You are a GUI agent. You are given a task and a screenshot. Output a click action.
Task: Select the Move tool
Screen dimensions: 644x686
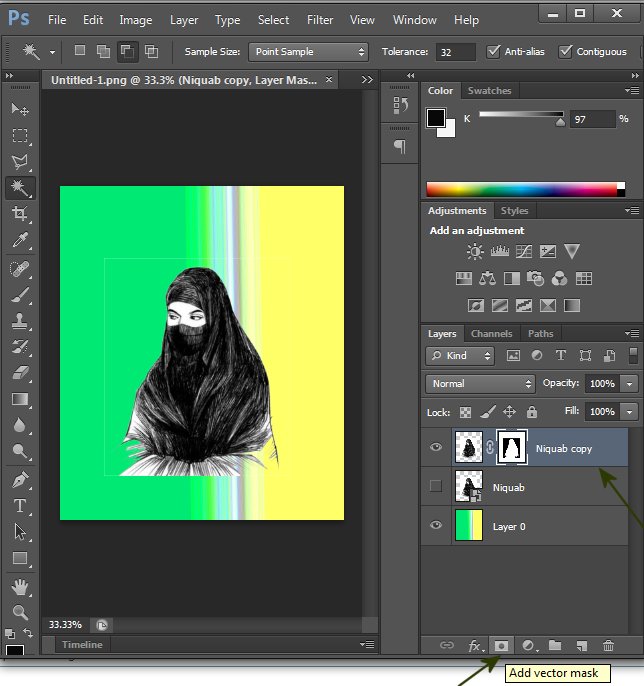[x=20, y=109]
